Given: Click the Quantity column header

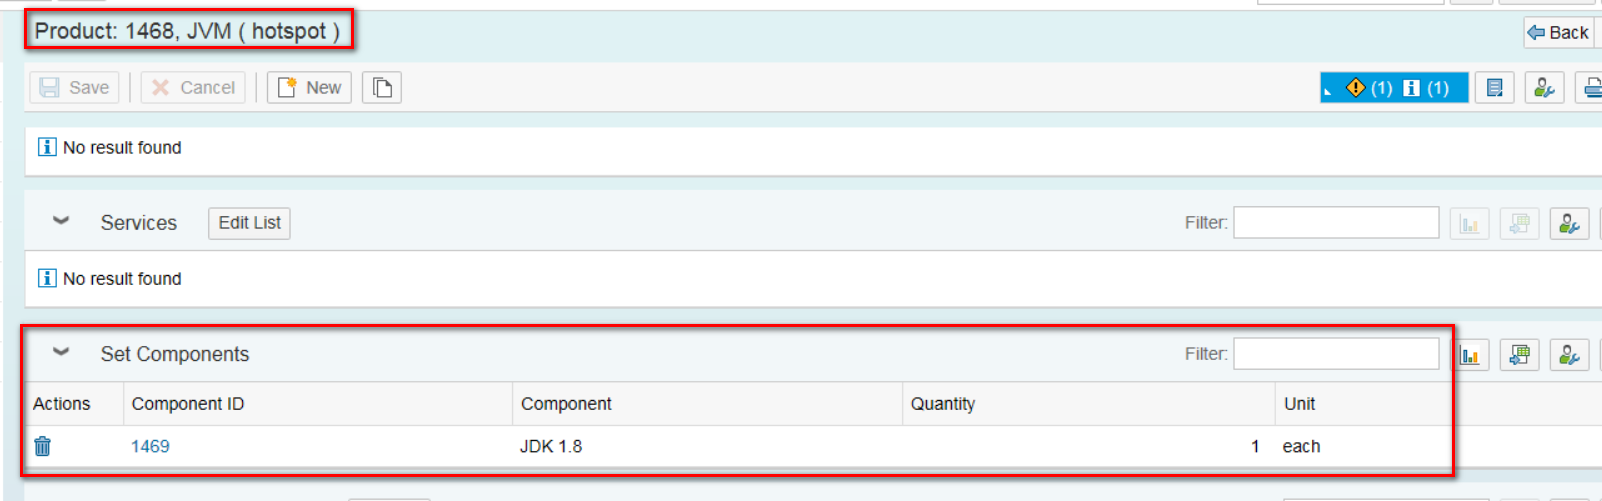Looking at the screenshot, I should (1088, 404).
